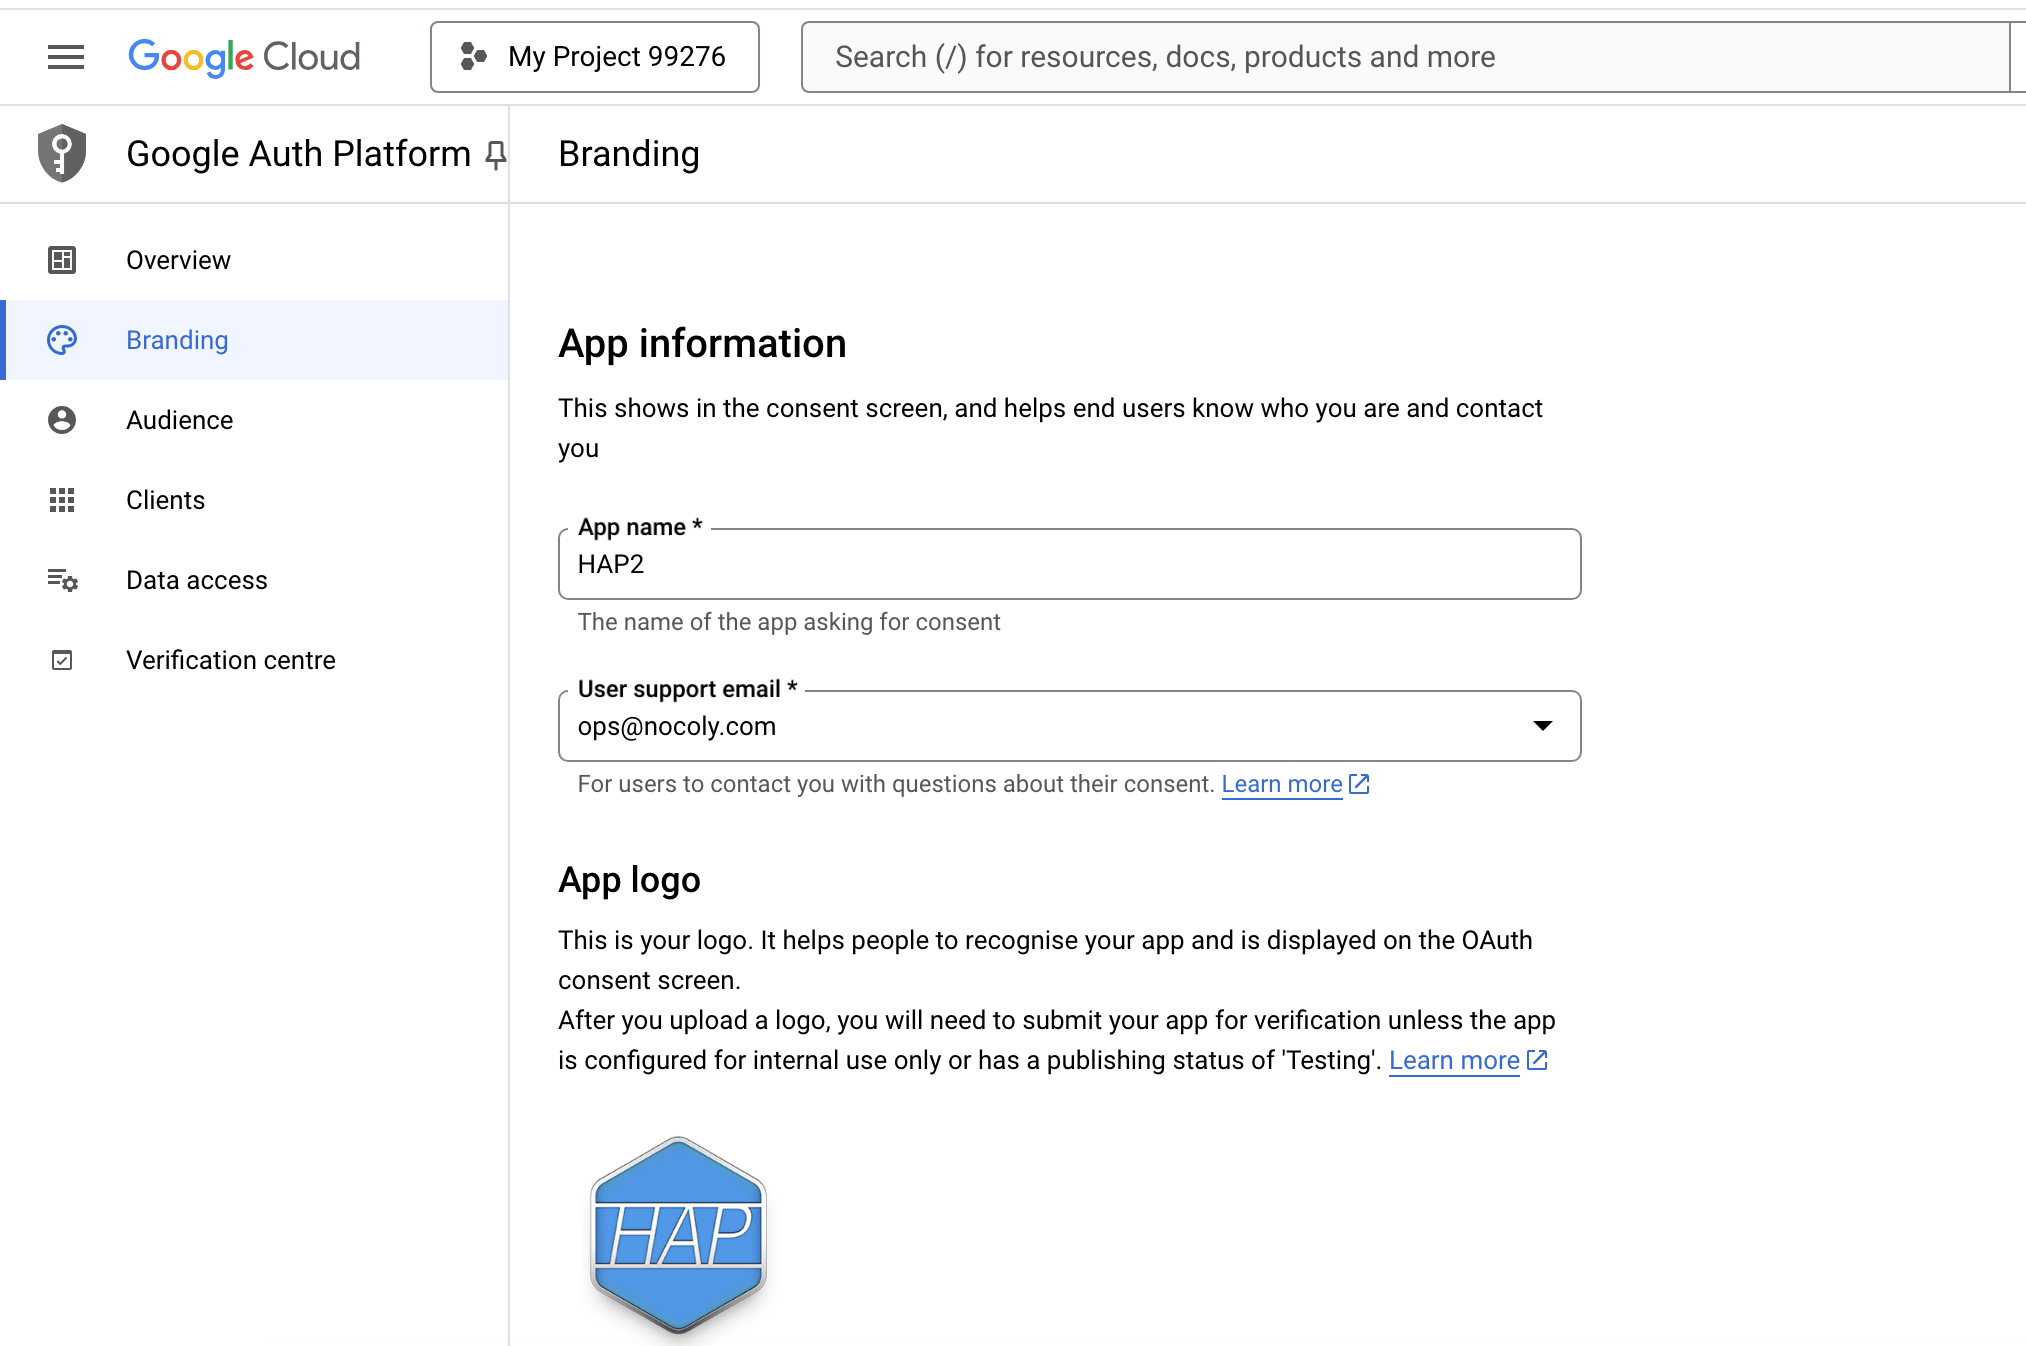Viewport: 2026px width, 1346px height.
Task: Click the external link icon after app logo Learn more
Action: click(1537, 1060)
